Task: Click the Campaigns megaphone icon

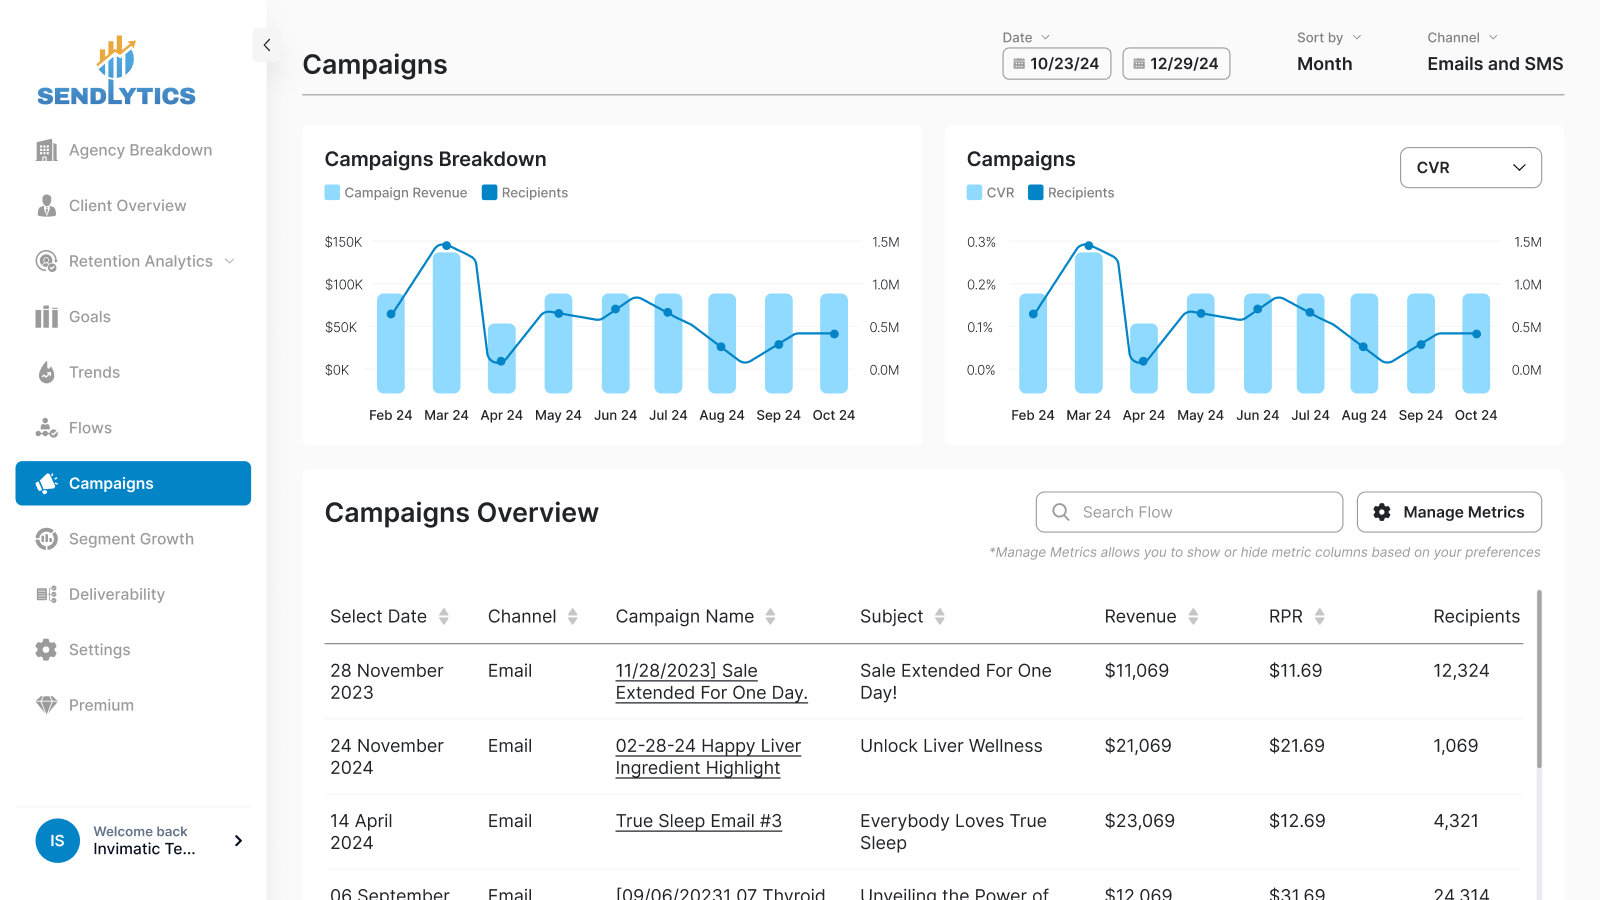Action: (46, 483)
